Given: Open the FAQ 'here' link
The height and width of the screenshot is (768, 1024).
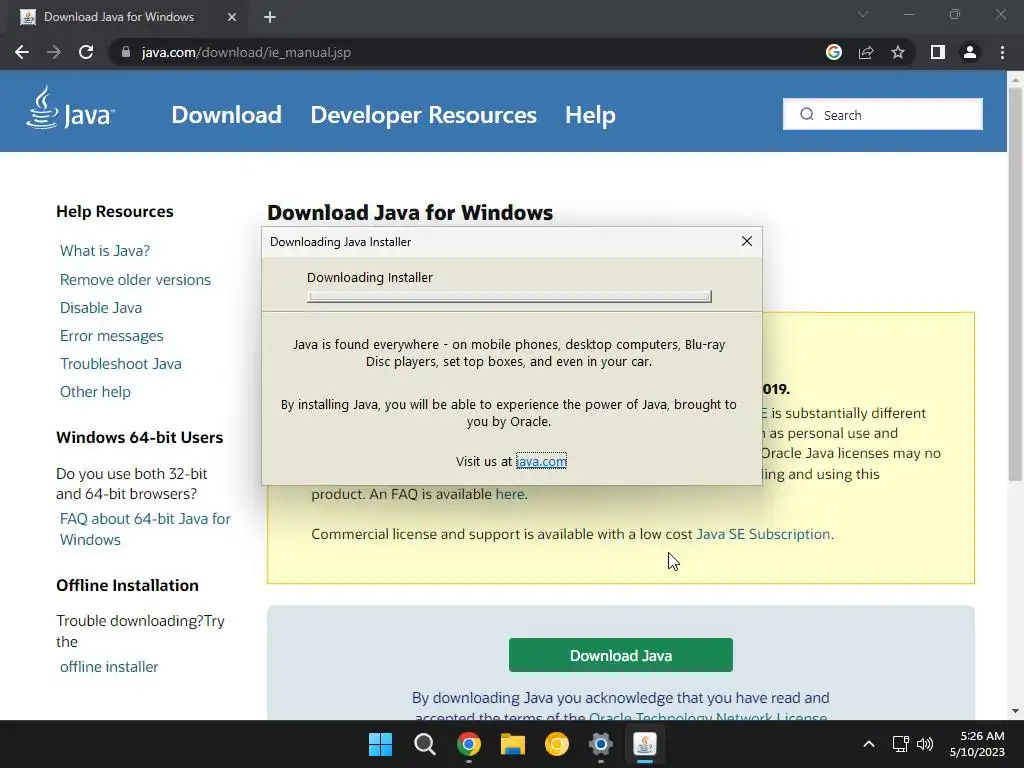Looking at the screenshot, I should point(510,494).
